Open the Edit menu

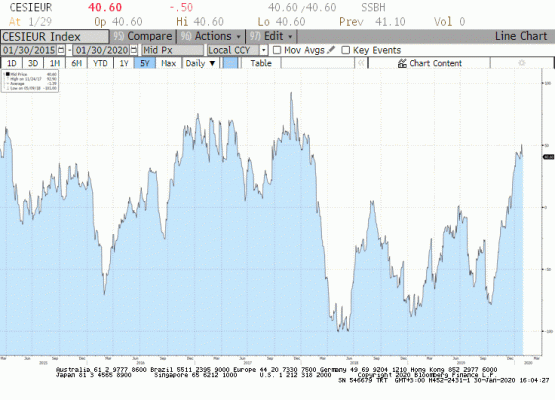tap(271, 36)
